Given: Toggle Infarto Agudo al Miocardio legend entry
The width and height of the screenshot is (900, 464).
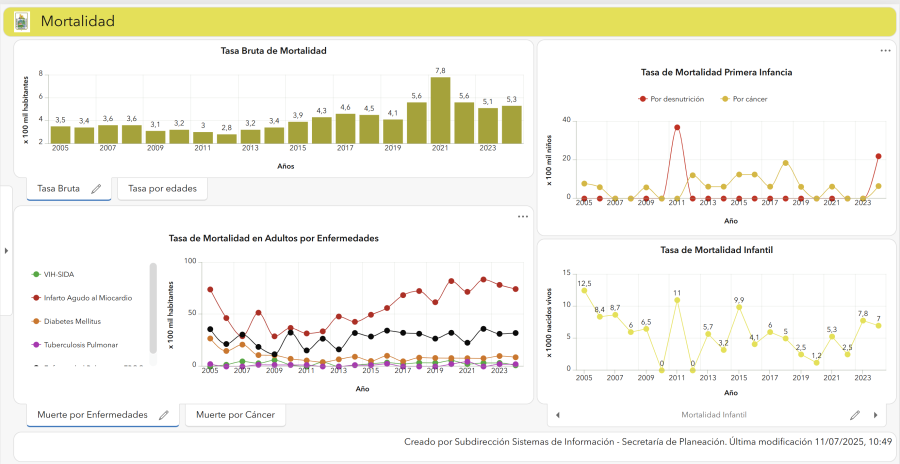Looking at the screenshot, I should pyautogui.click(x=82, y=298).
